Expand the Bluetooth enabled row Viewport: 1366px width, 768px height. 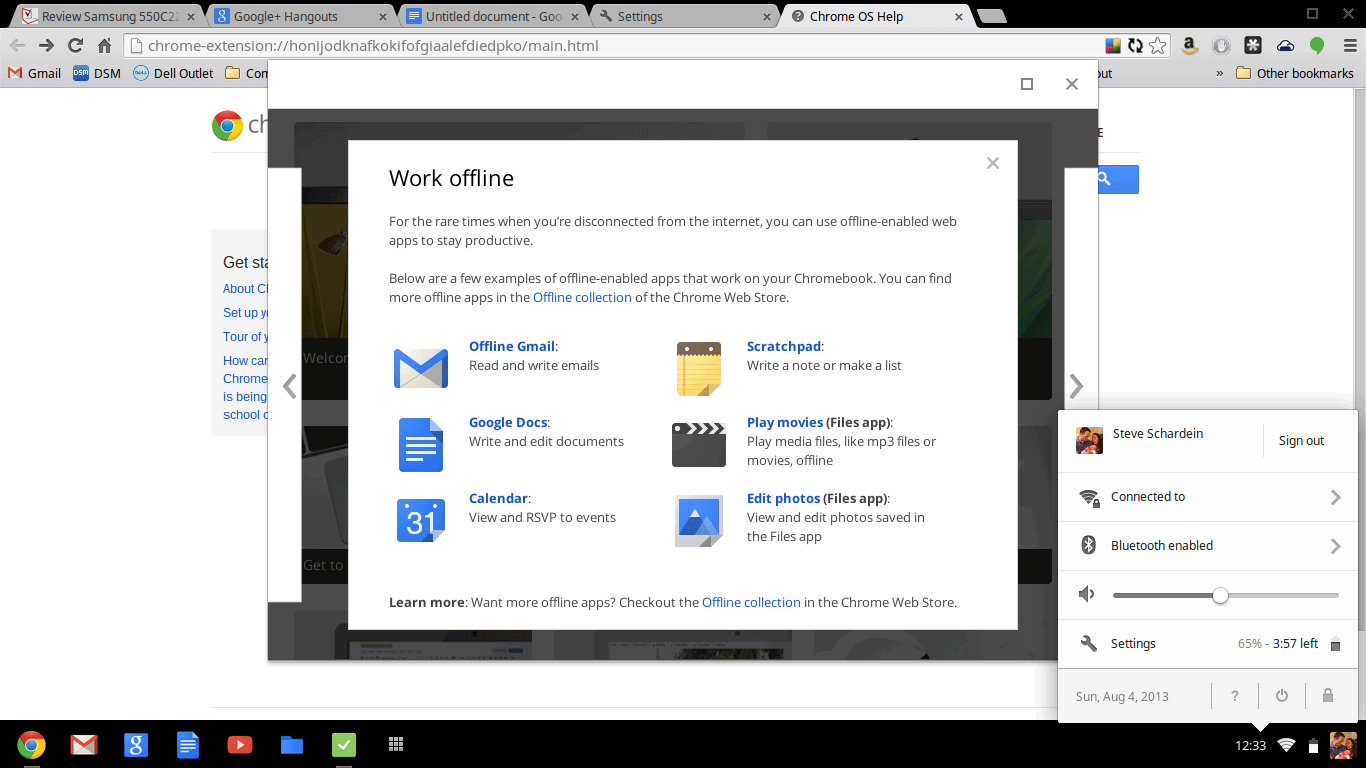pos(1208,546)
